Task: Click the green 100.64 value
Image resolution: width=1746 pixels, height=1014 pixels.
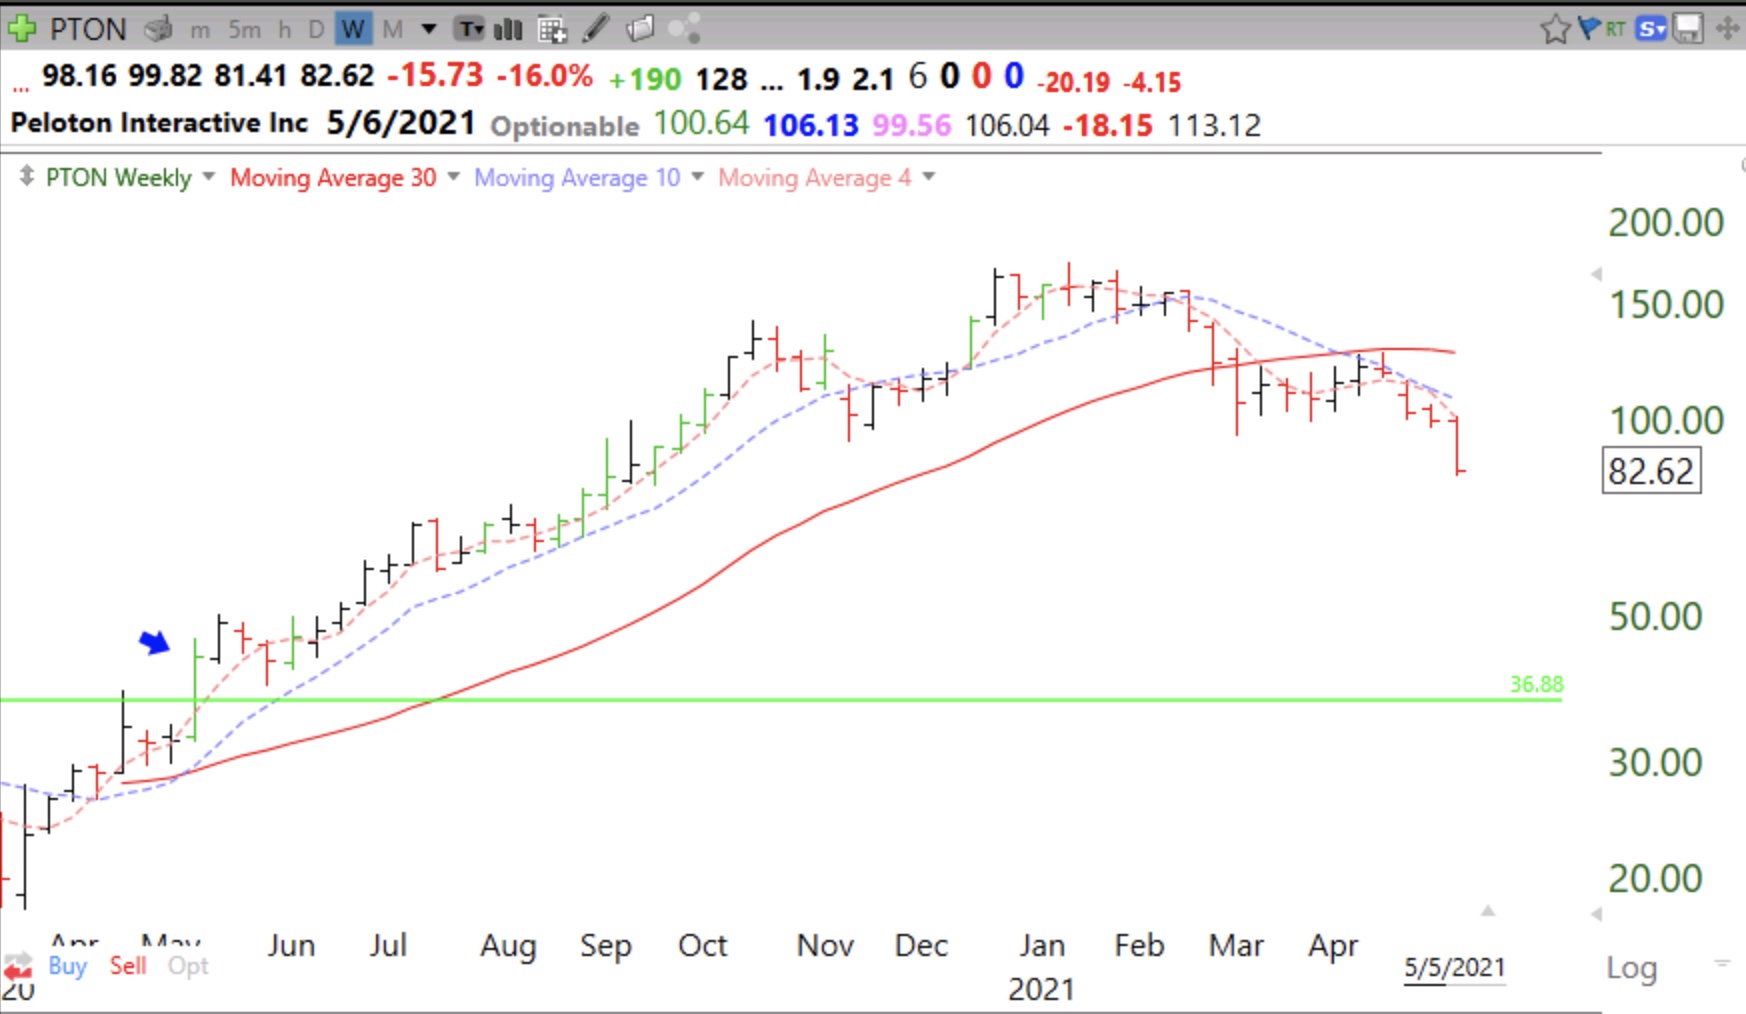Action: 701,123
